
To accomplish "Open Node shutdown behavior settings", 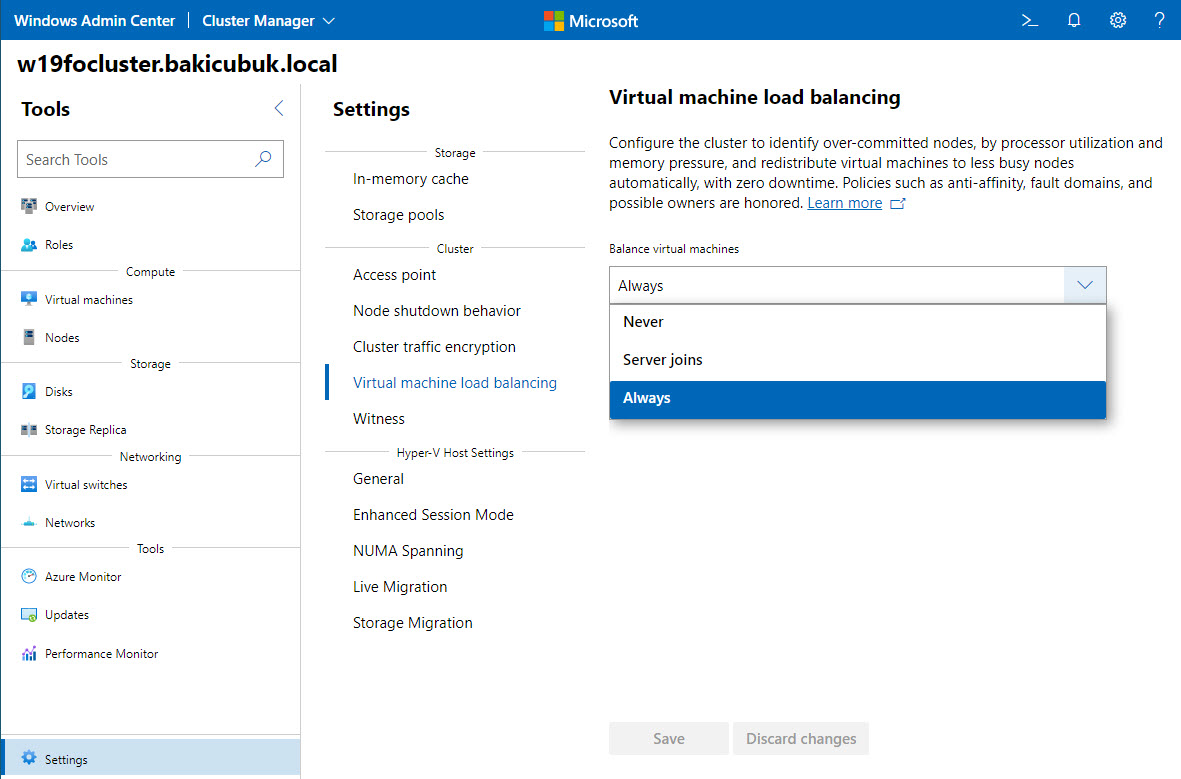I will click(x=437, y=311).
